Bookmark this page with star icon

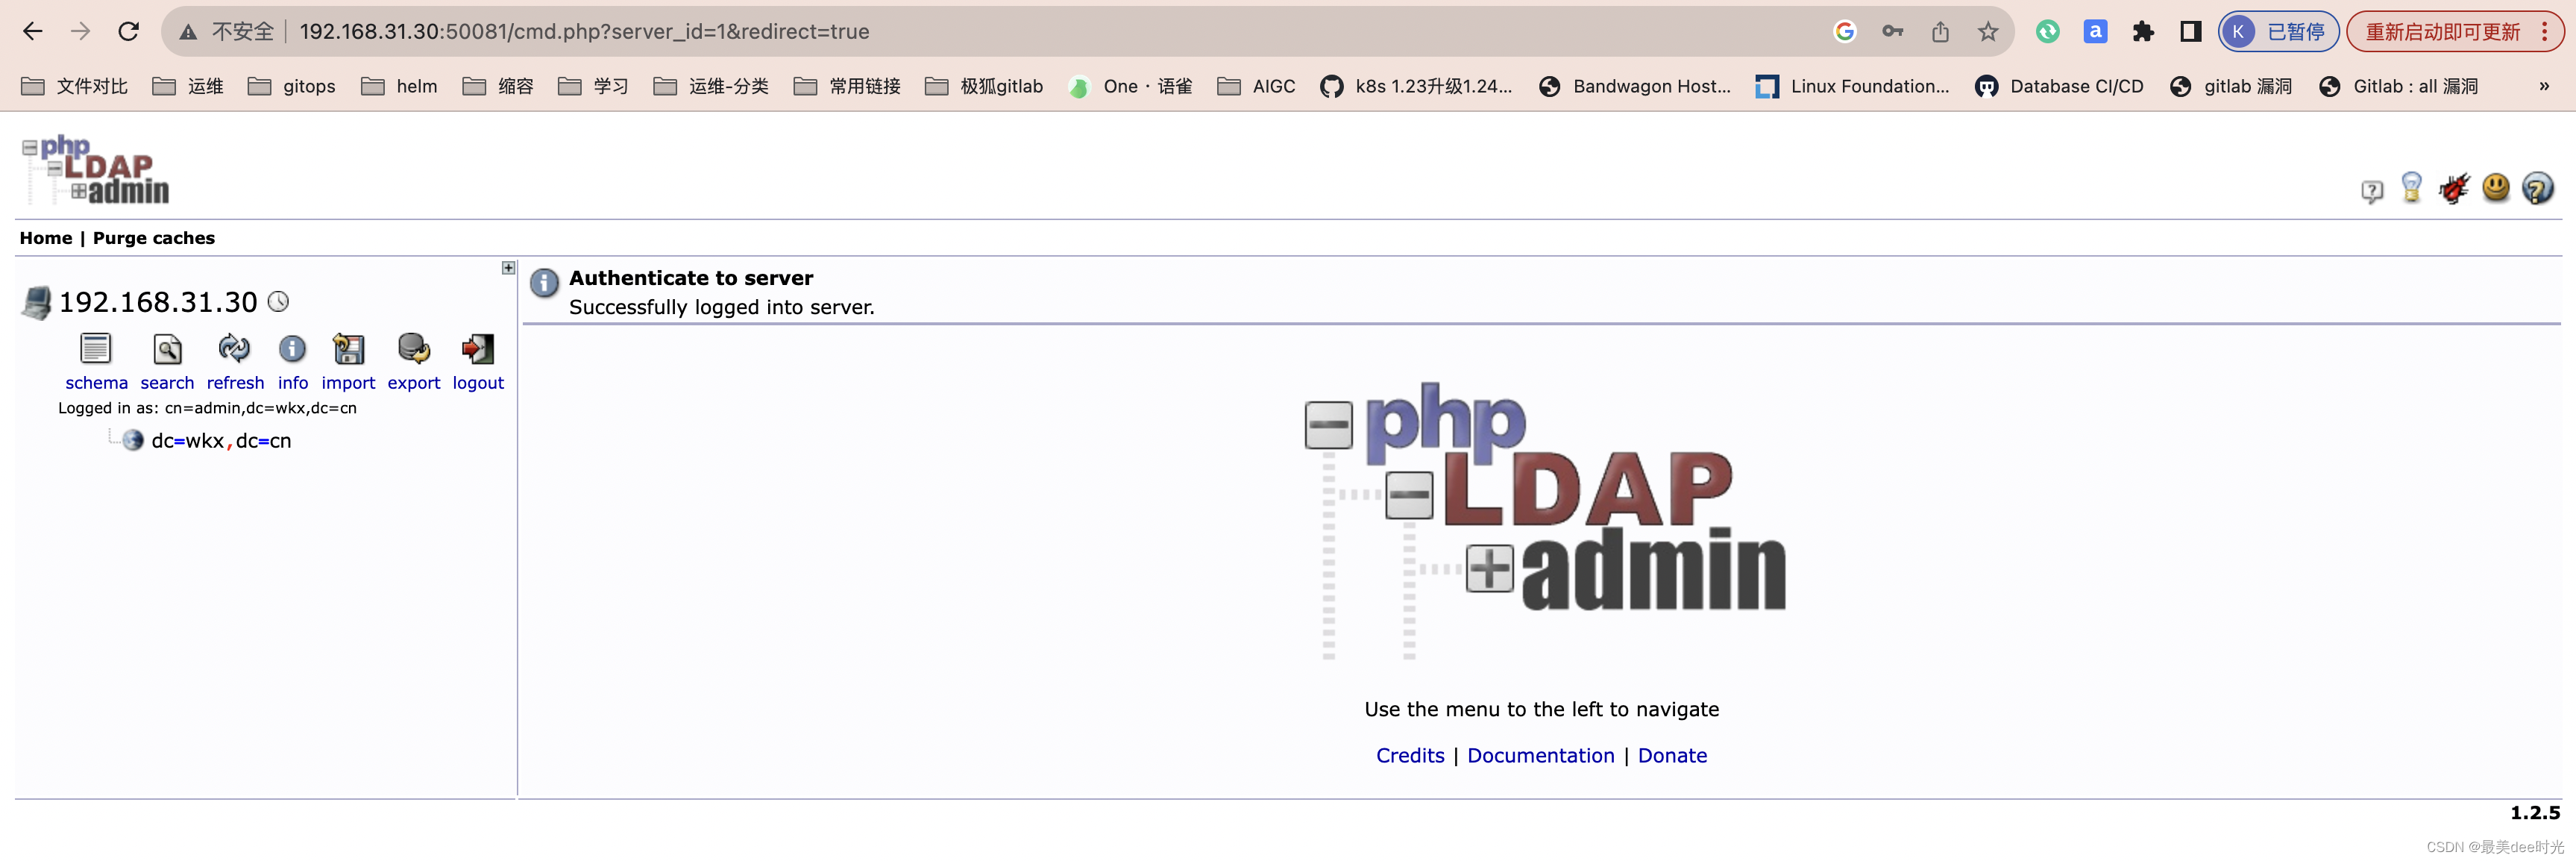(1988, 31)
